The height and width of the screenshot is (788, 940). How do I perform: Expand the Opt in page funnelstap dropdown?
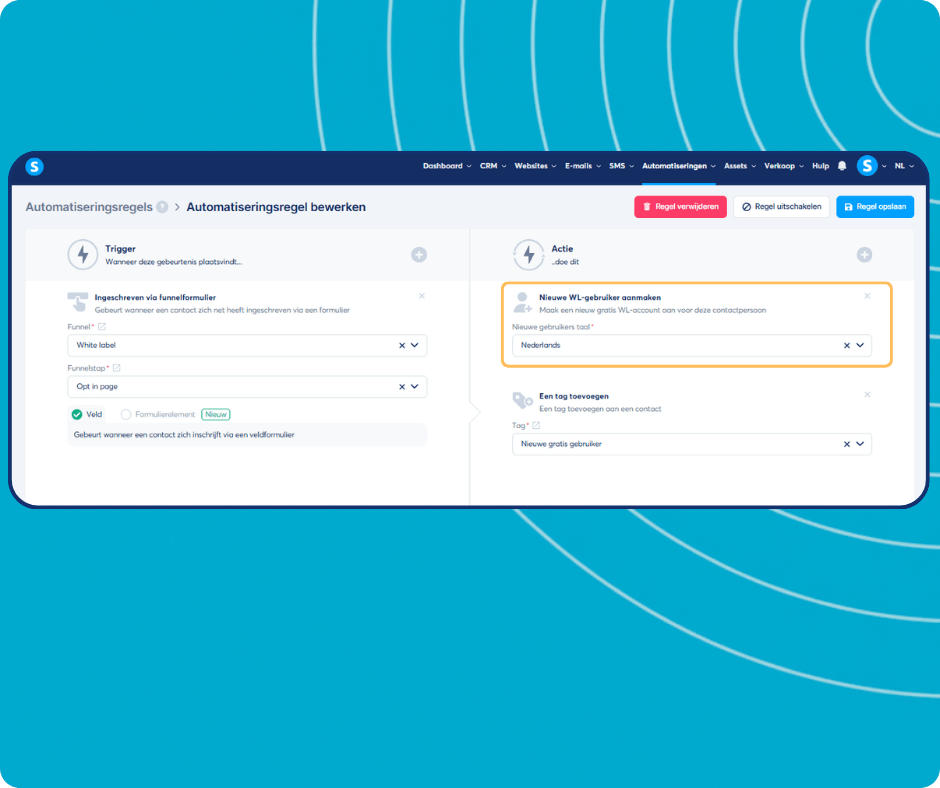[x=414, y=387]
